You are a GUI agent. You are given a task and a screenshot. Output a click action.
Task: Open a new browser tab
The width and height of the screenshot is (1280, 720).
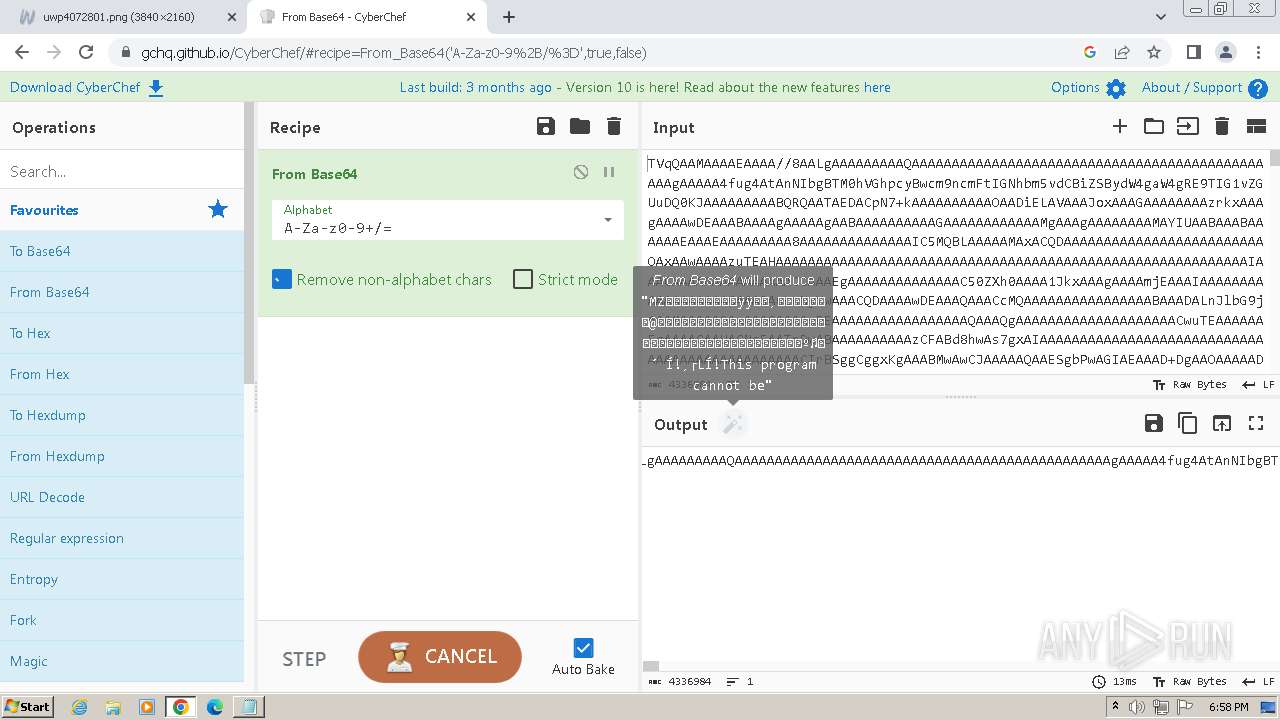coord(509,17)
